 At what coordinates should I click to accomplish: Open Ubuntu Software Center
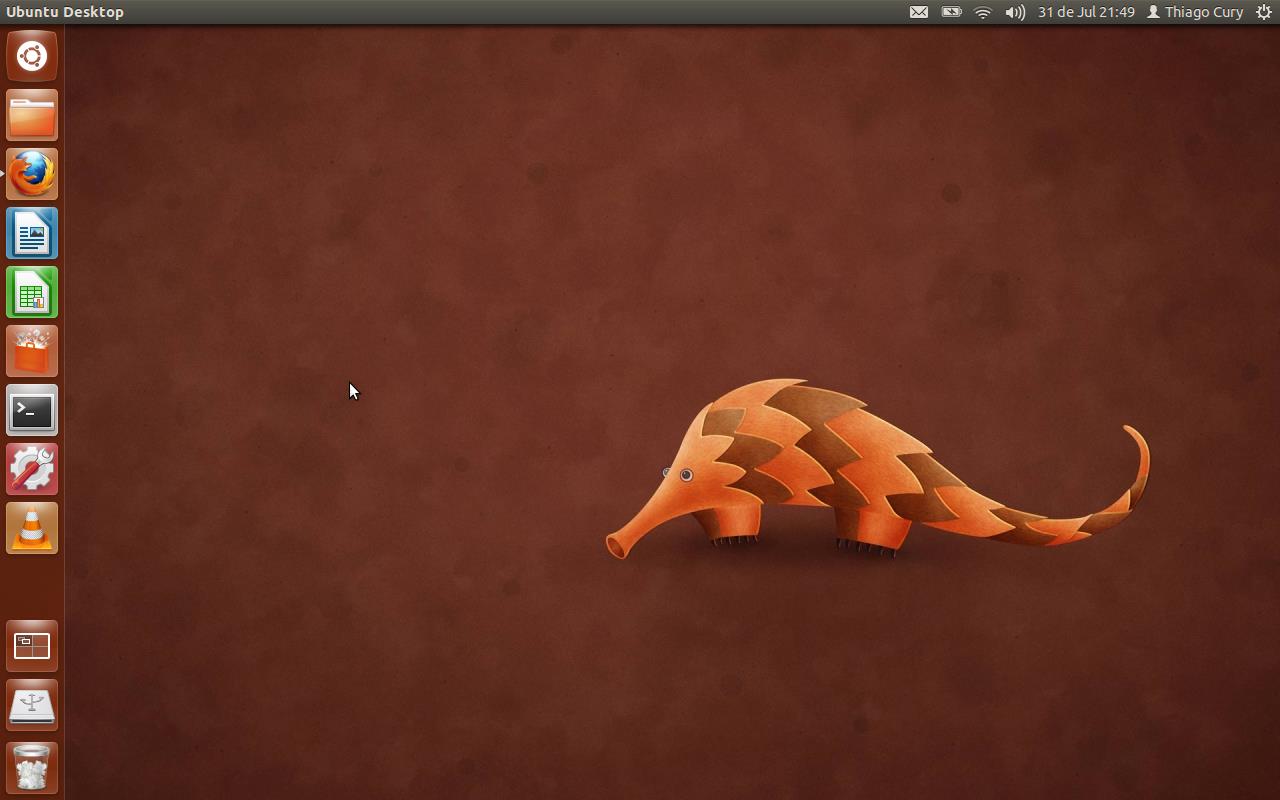coord(32,351)
